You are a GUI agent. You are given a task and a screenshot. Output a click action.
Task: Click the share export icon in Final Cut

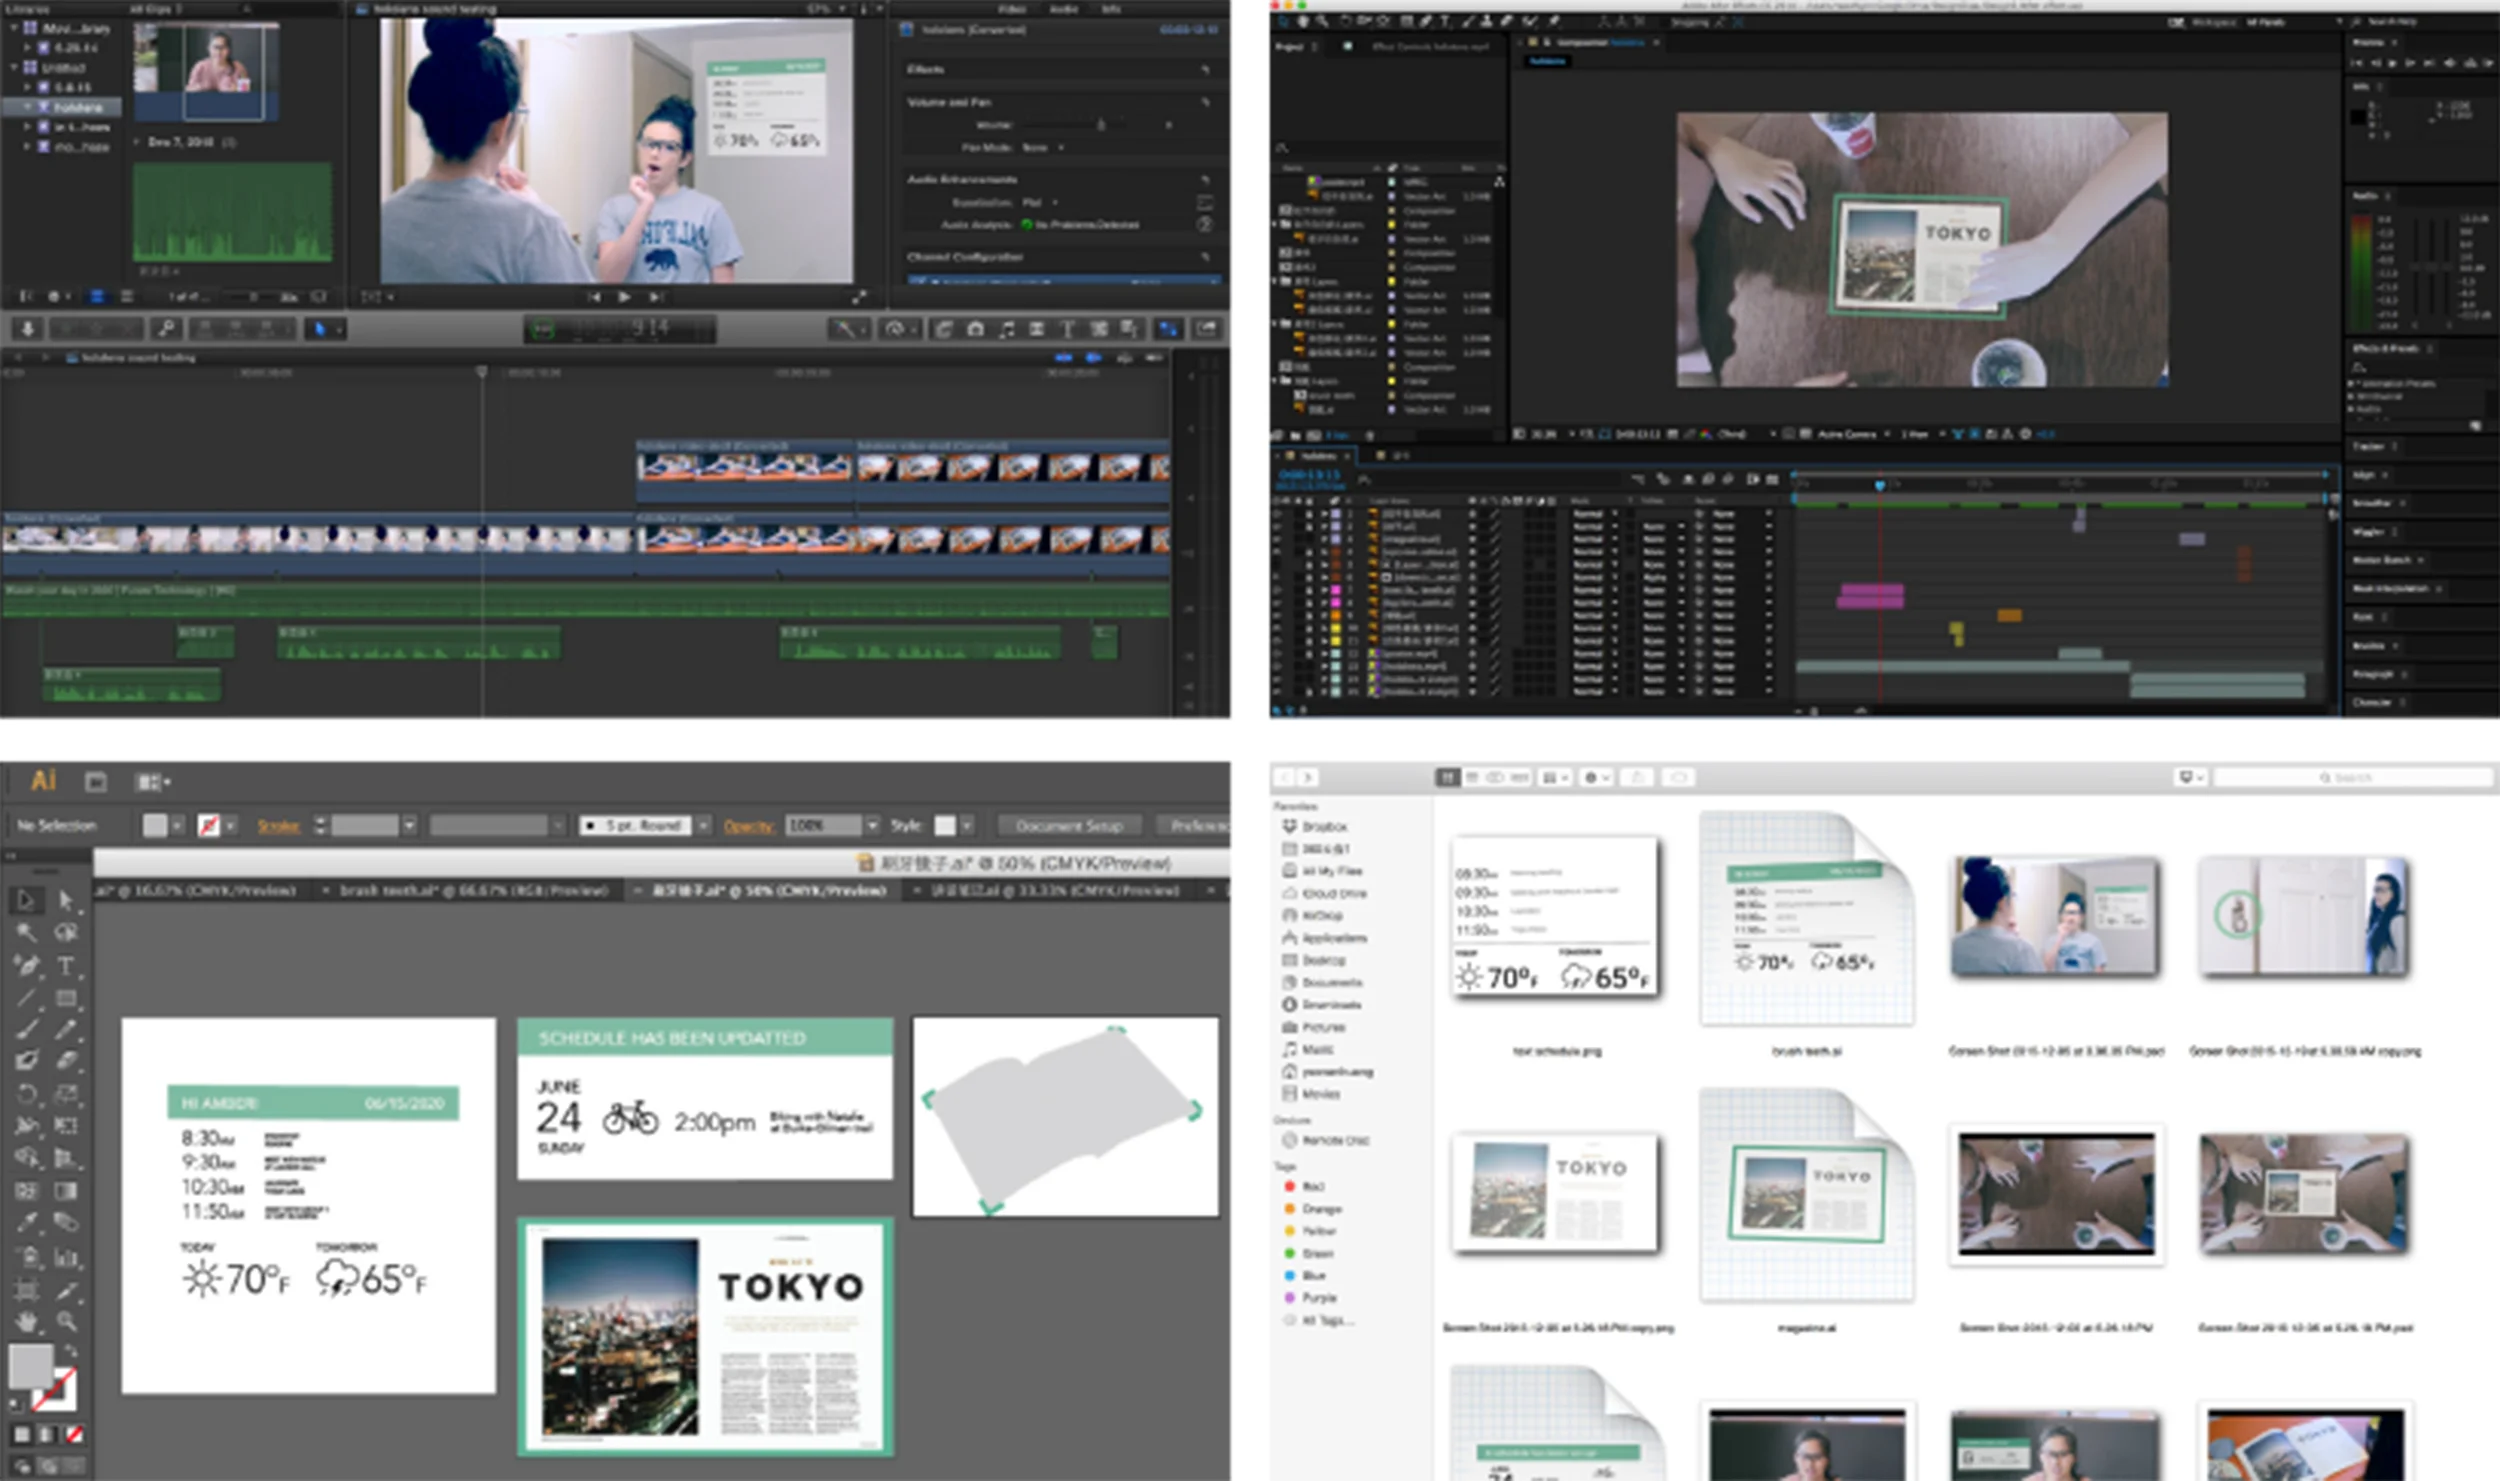1206,329
